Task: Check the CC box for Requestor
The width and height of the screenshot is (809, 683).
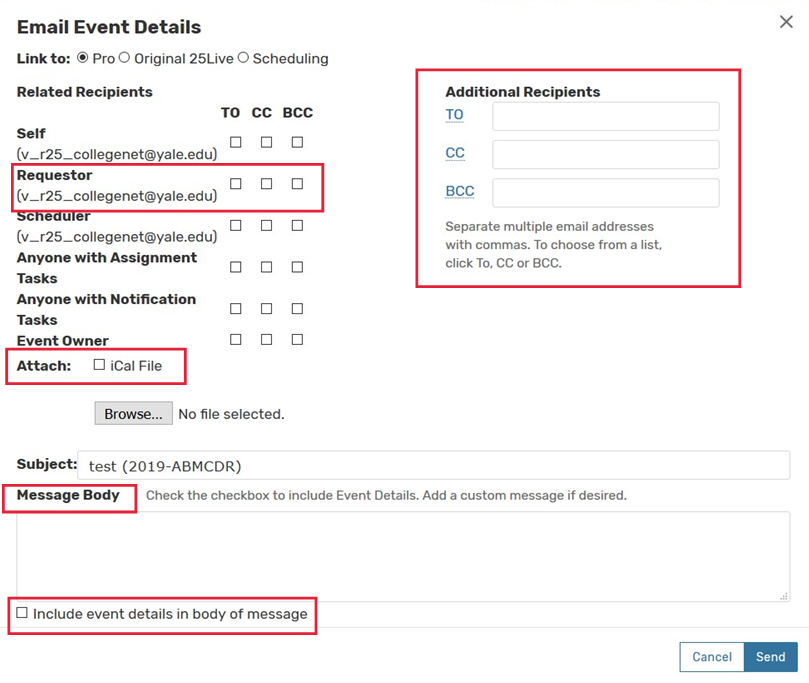Action: [x=266, y=184]
